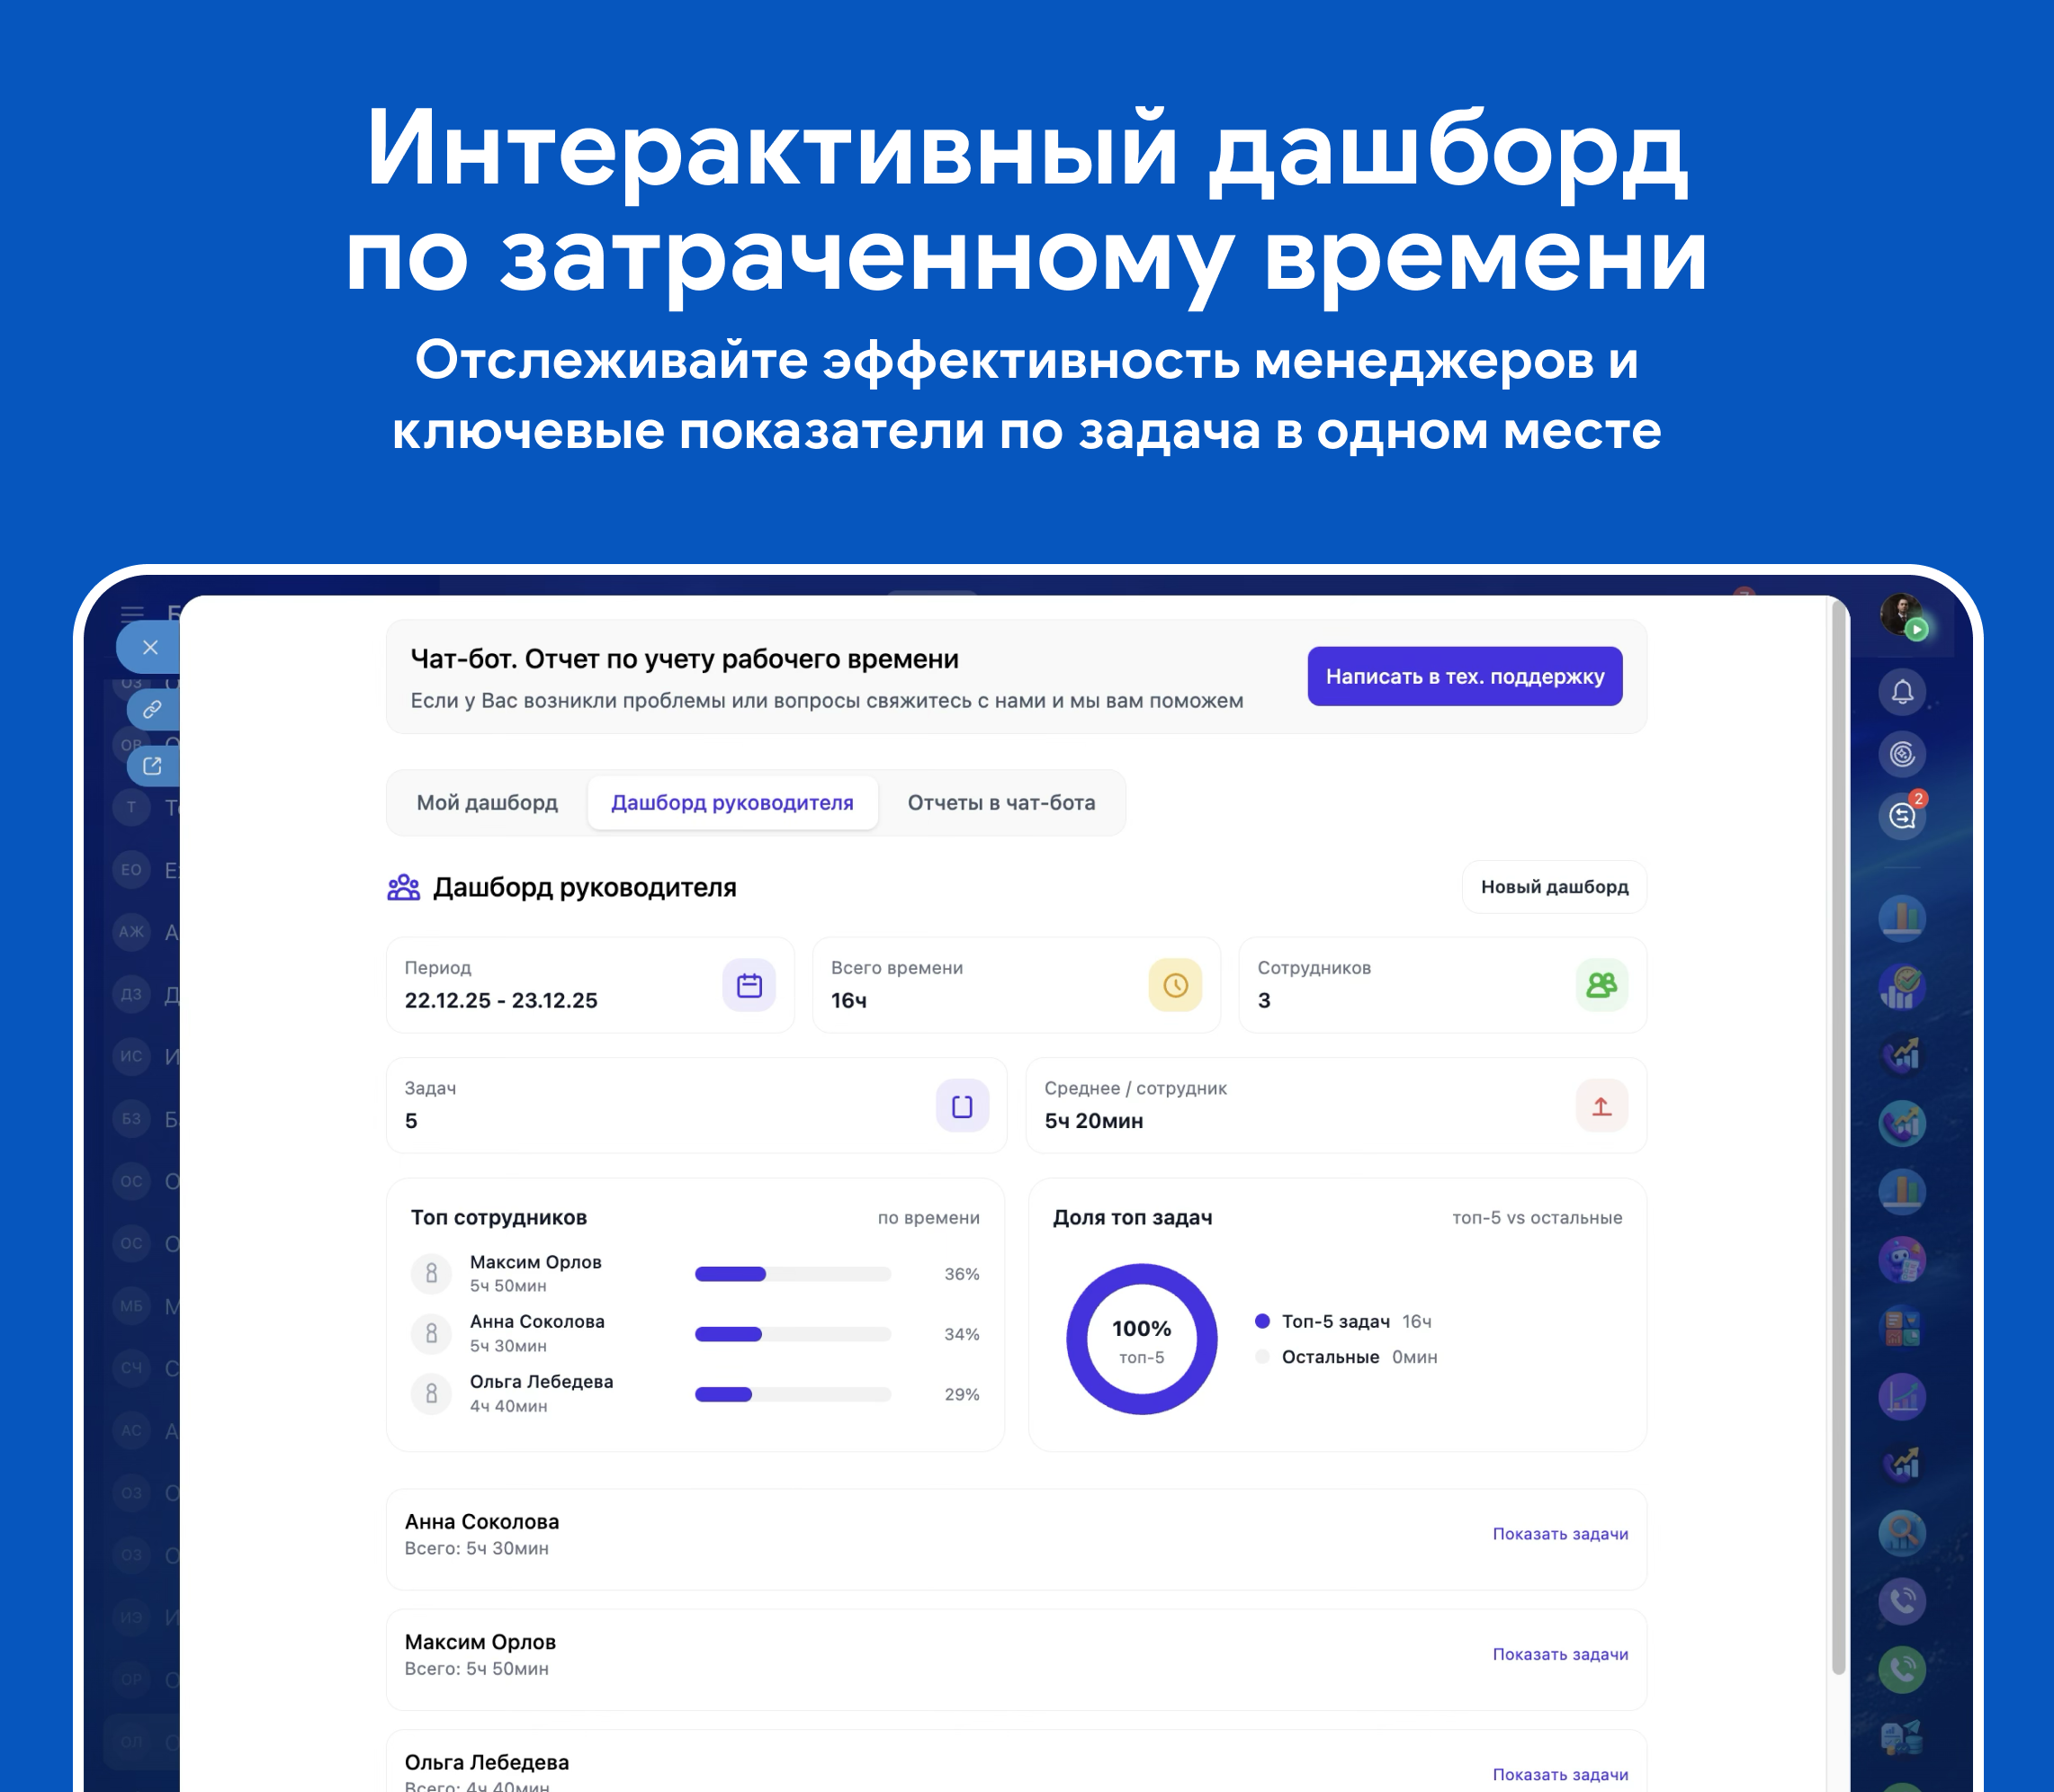This screenshot has width=2054, height=1792.
Task: Open the user profile avatar in the corner
Action: [1900, 613]
